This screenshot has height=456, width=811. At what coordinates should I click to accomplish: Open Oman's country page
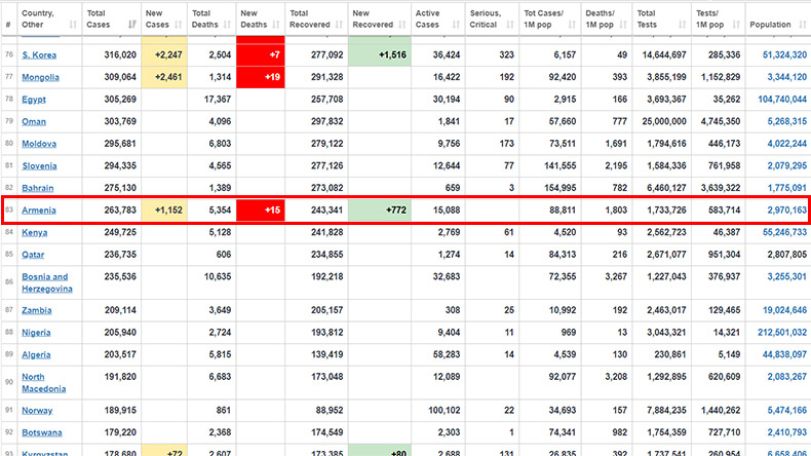click(34, 121)
